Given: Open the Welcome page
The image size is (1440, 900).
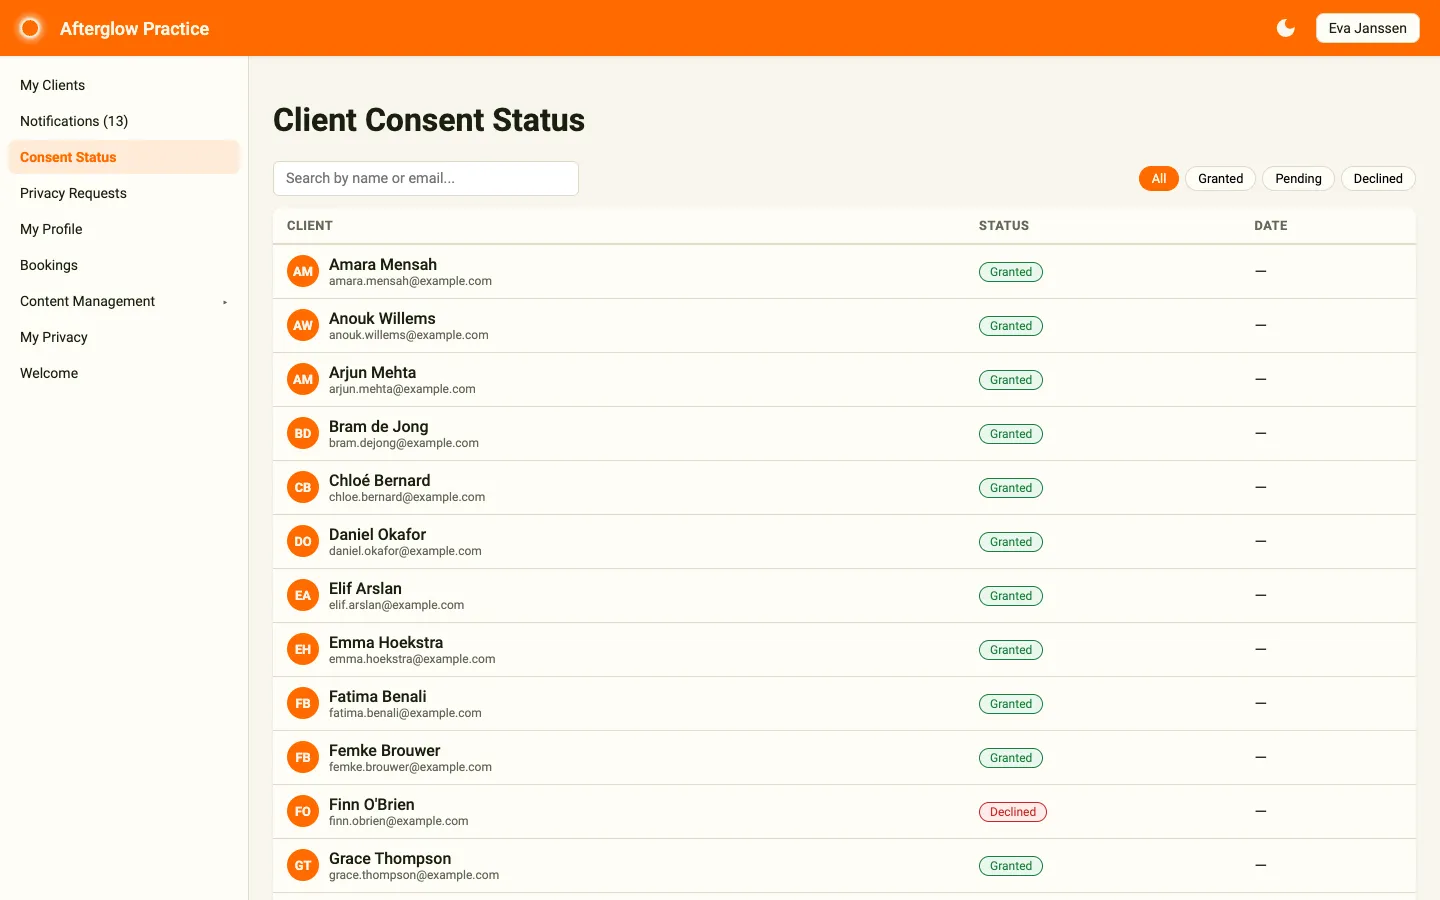Looking at the screenshot, I should coord(124,373).
